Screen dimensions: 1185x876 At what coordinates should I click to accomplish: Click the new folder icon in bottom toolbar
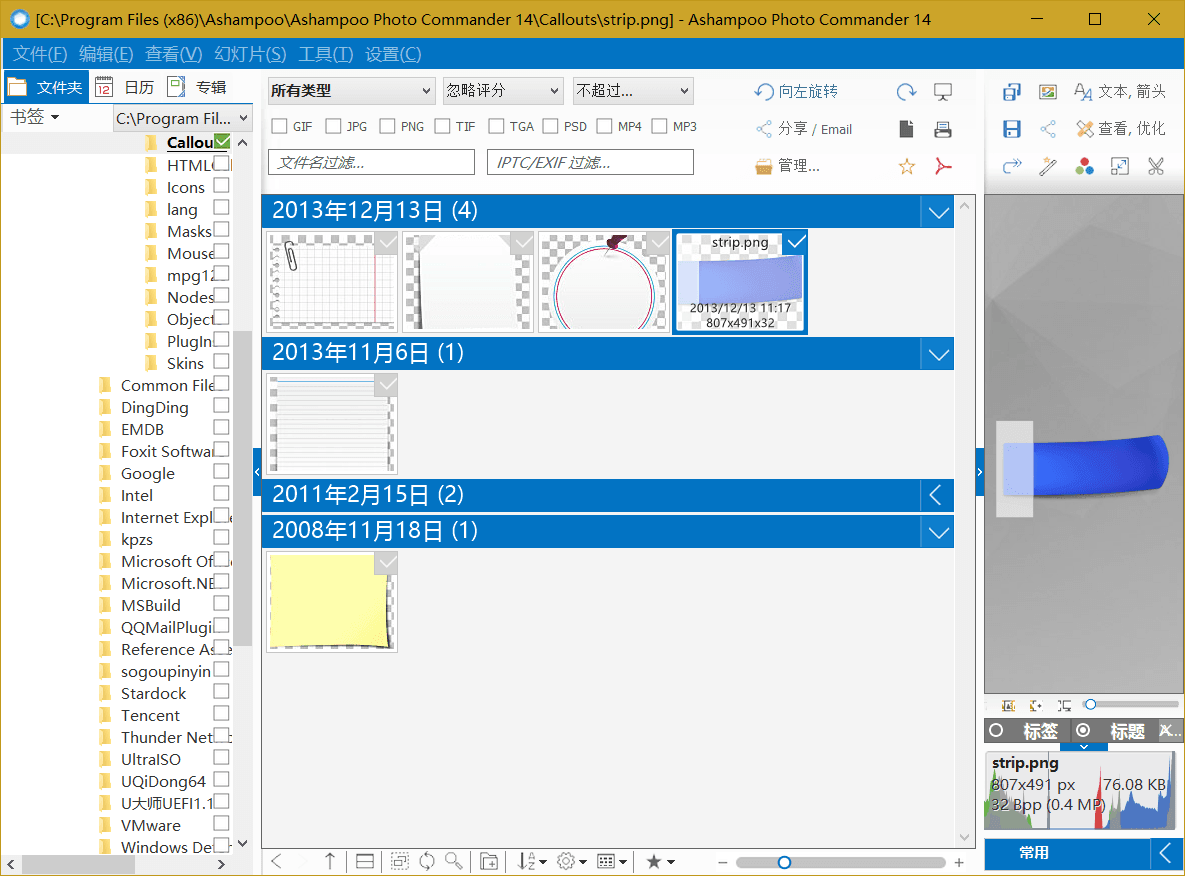coord(489,861)
